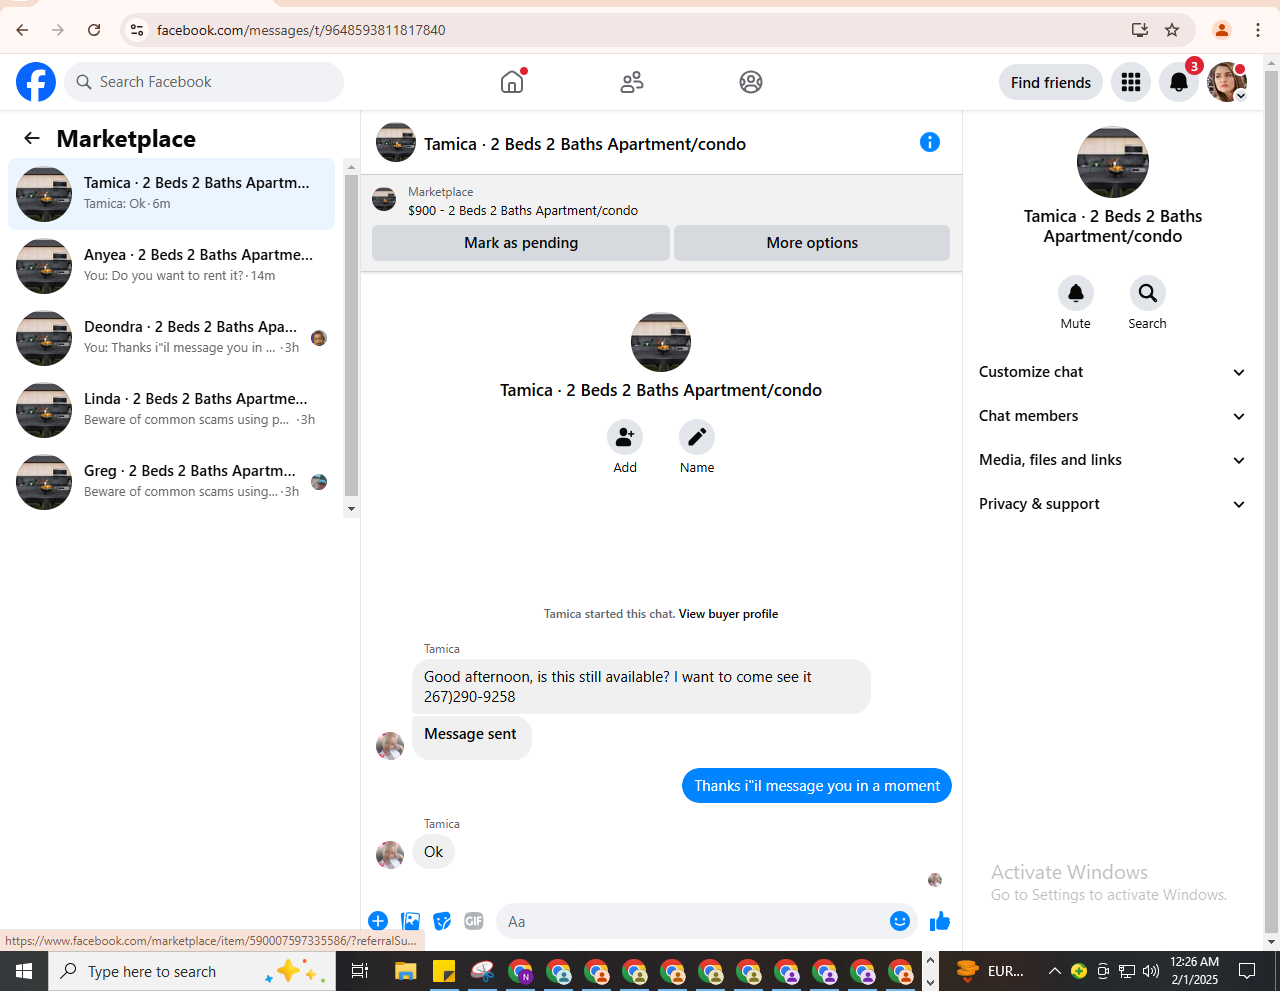Viewport: 1280px width, 991px height.
Task: Expand Media, files and links section
Action: click(1112, 460)
